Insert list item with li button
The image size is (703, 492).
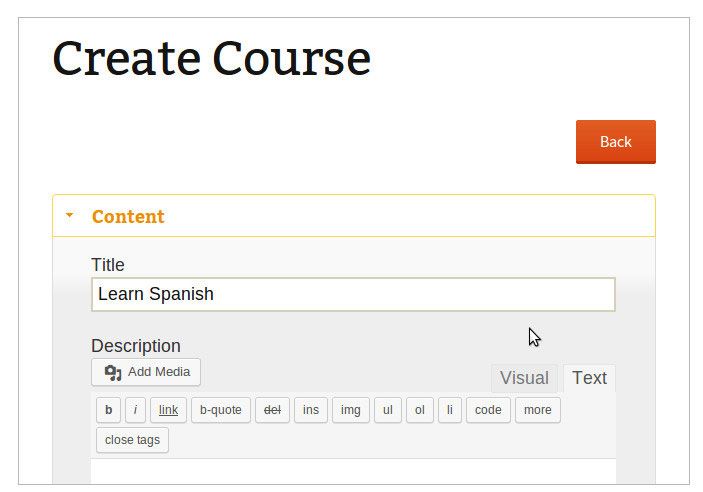tap(450, 410)
